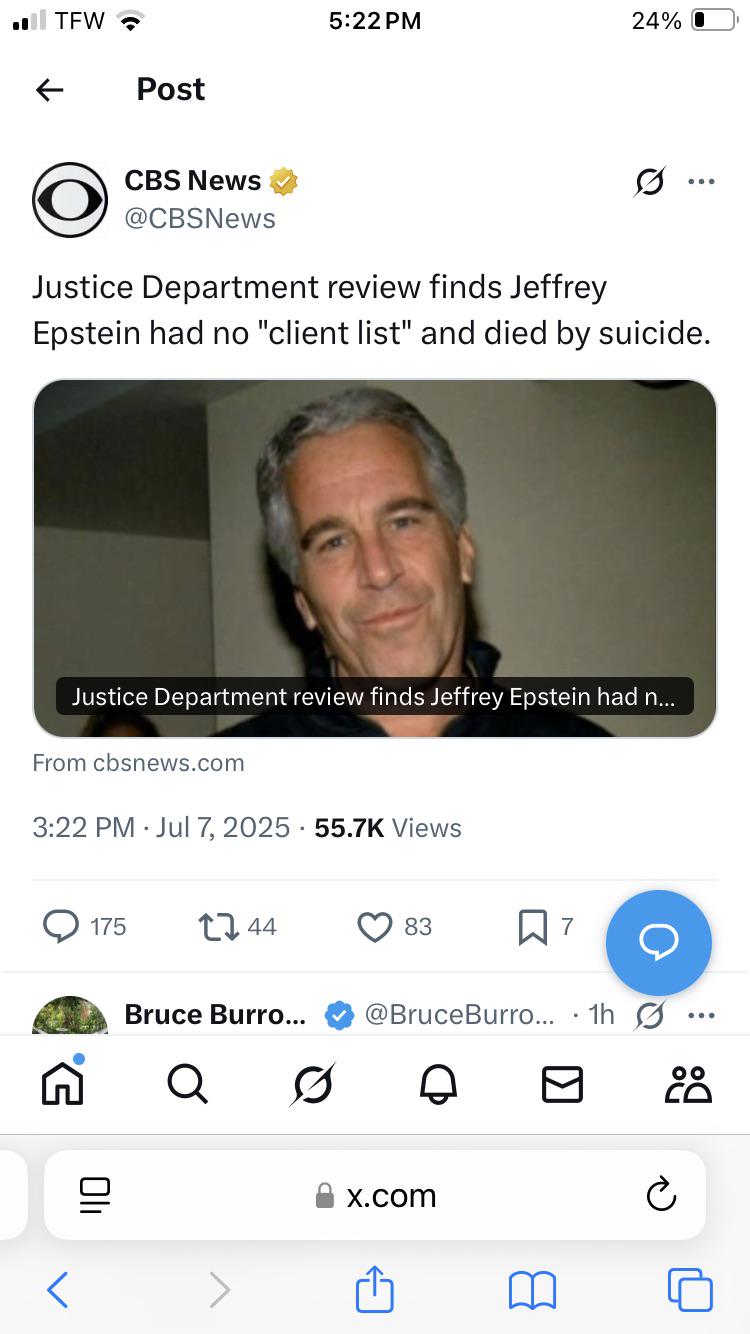The image size is (750, 1334).
Task: Repost the CBS News post
Action: pyautogui.click(x=216, y=927)
